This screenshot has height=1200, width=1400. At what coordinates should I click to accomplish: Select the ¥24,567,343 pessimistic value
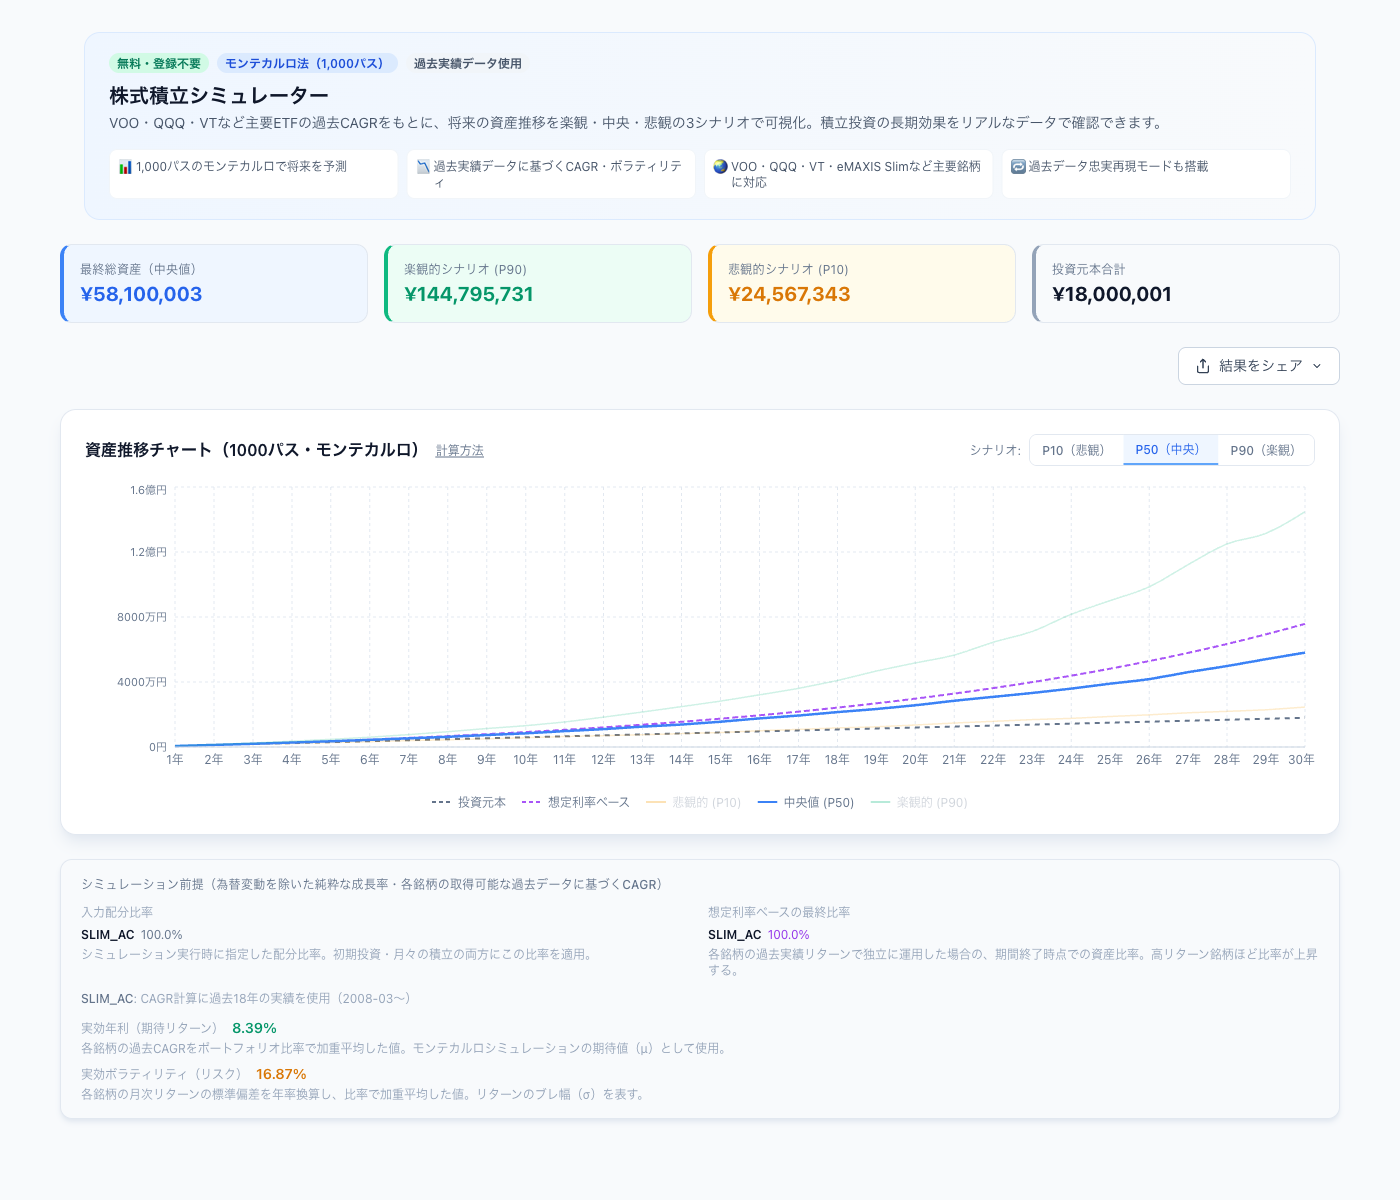tap(789, 294)
